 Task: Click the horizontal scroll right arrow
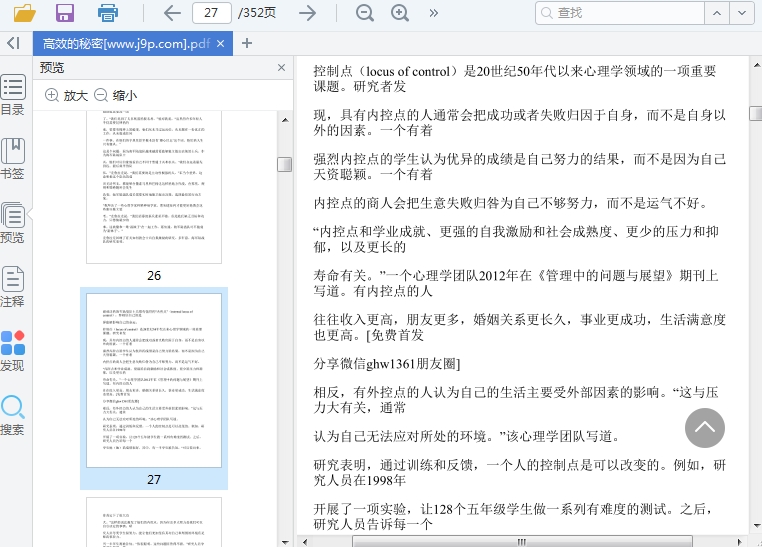pyautogui.click(x=739, y=542)
